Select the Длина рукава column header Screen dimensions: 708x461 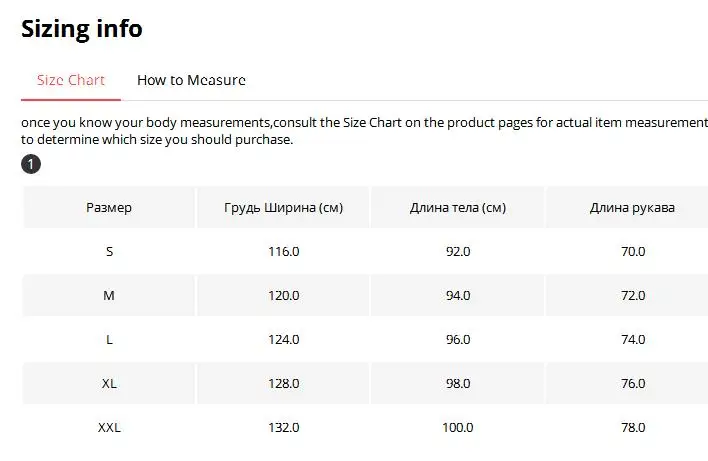tap(633, 208)
